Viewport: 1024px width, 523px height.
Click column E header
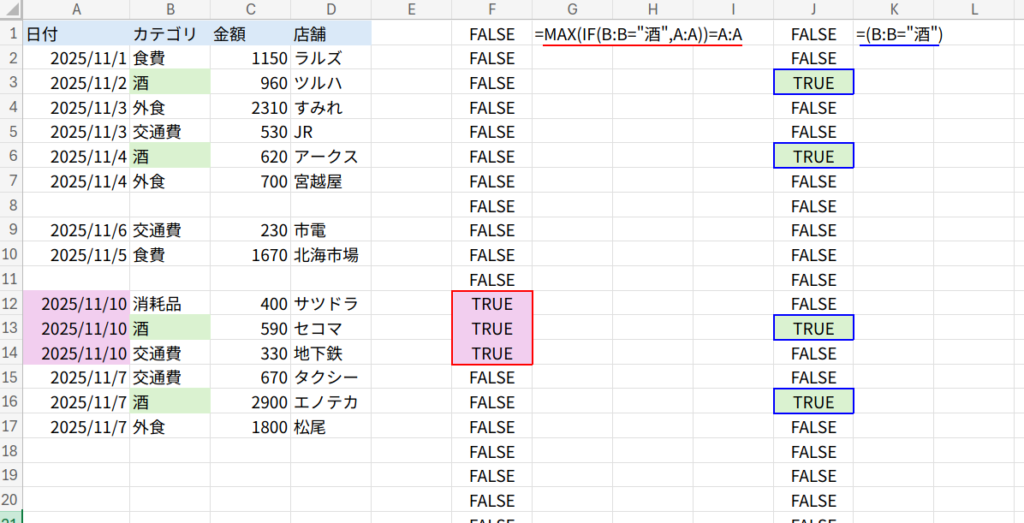(410, 8)
